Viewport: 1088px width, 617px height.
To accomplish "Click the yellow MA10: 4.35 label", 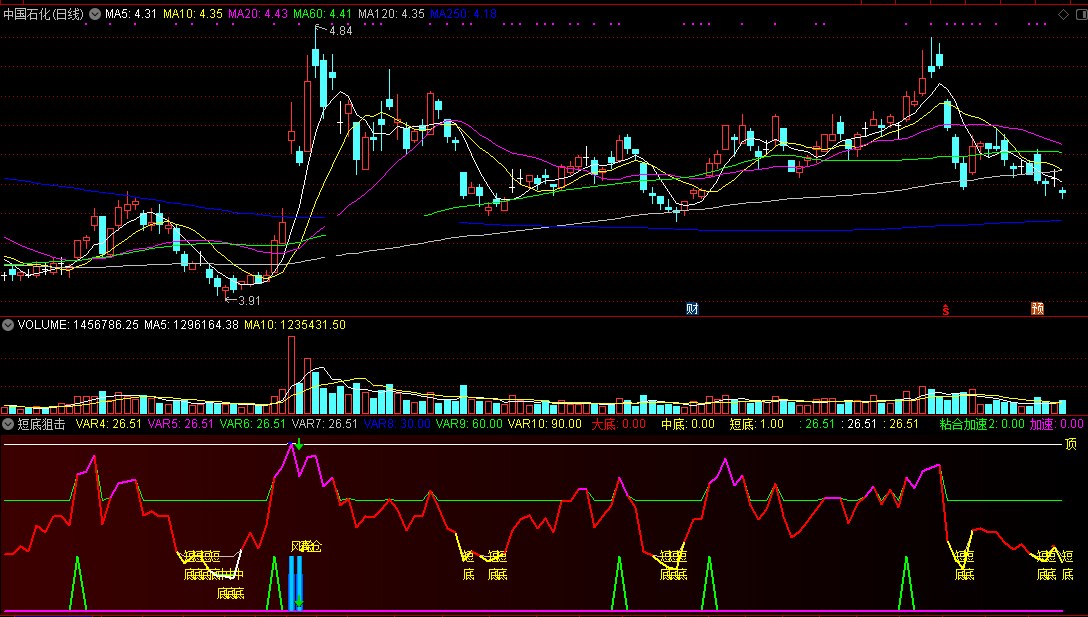I will click(193, 14).
